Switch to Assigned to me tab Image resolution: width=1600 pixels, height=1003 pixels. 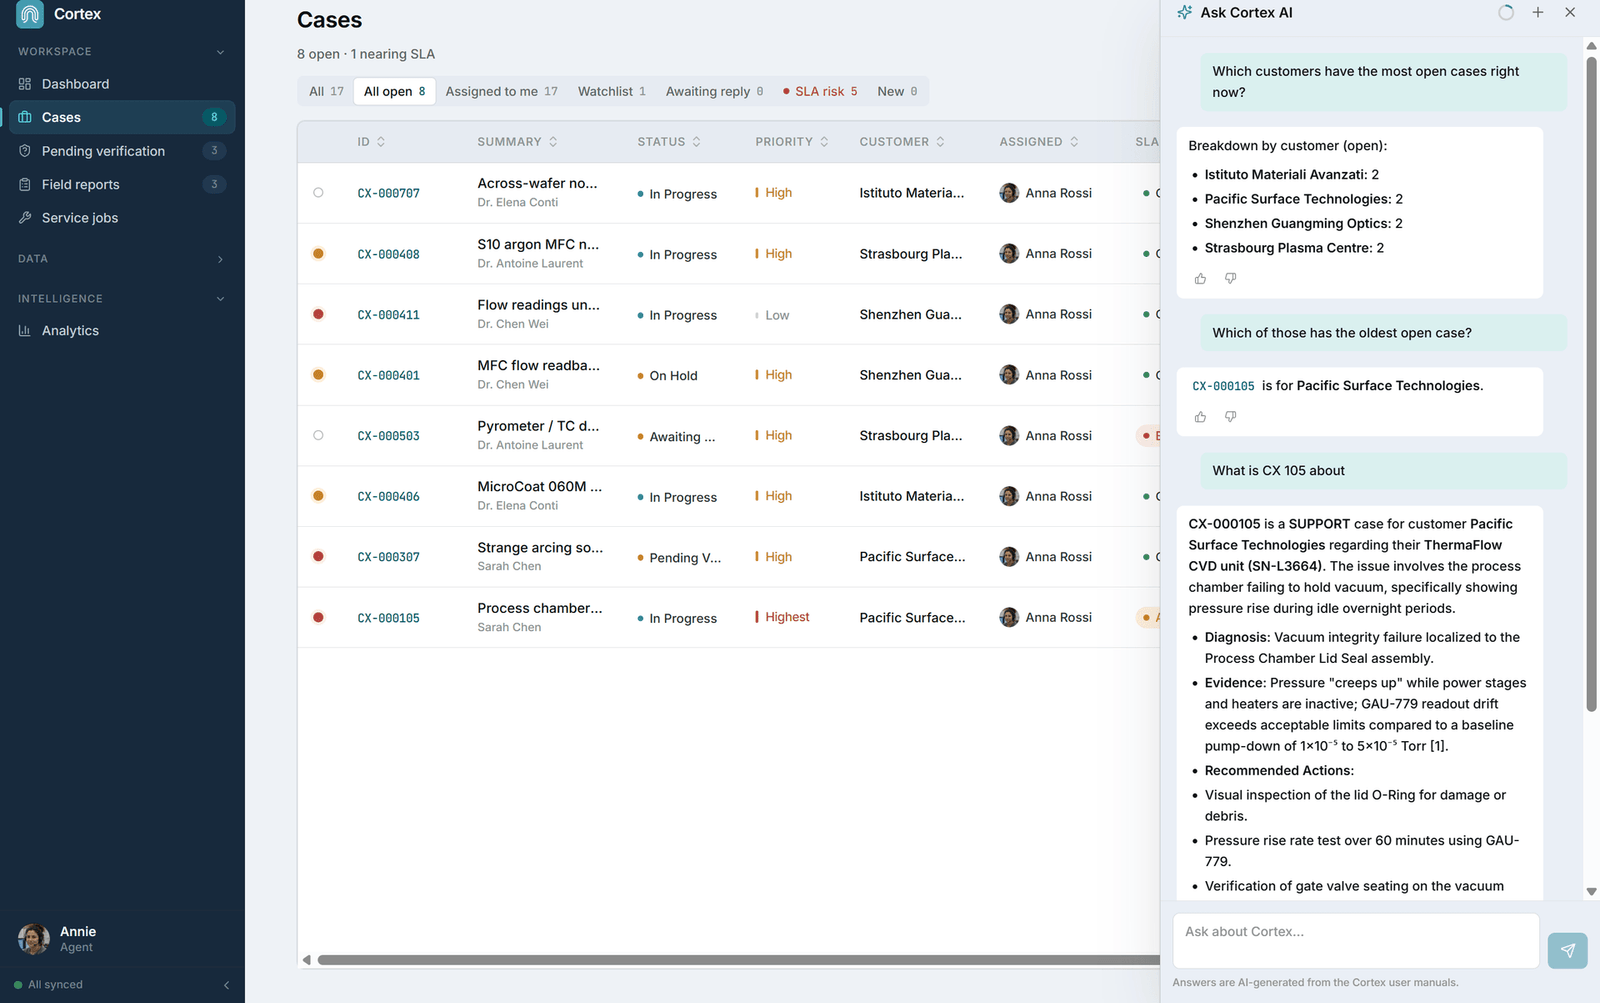click(501, 91)
